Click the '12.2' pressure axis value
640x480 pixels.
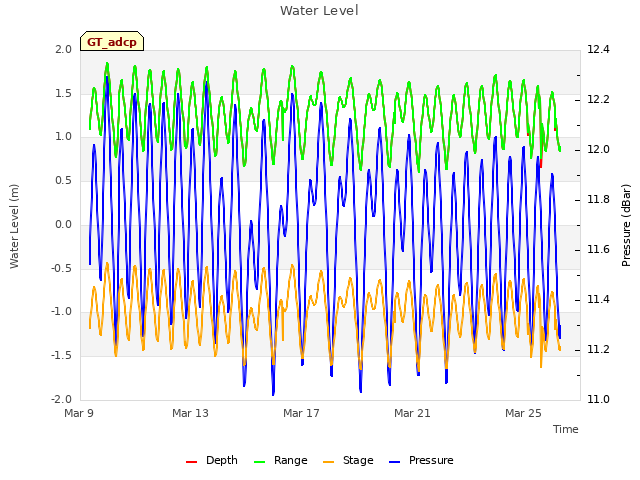point(598,99)
